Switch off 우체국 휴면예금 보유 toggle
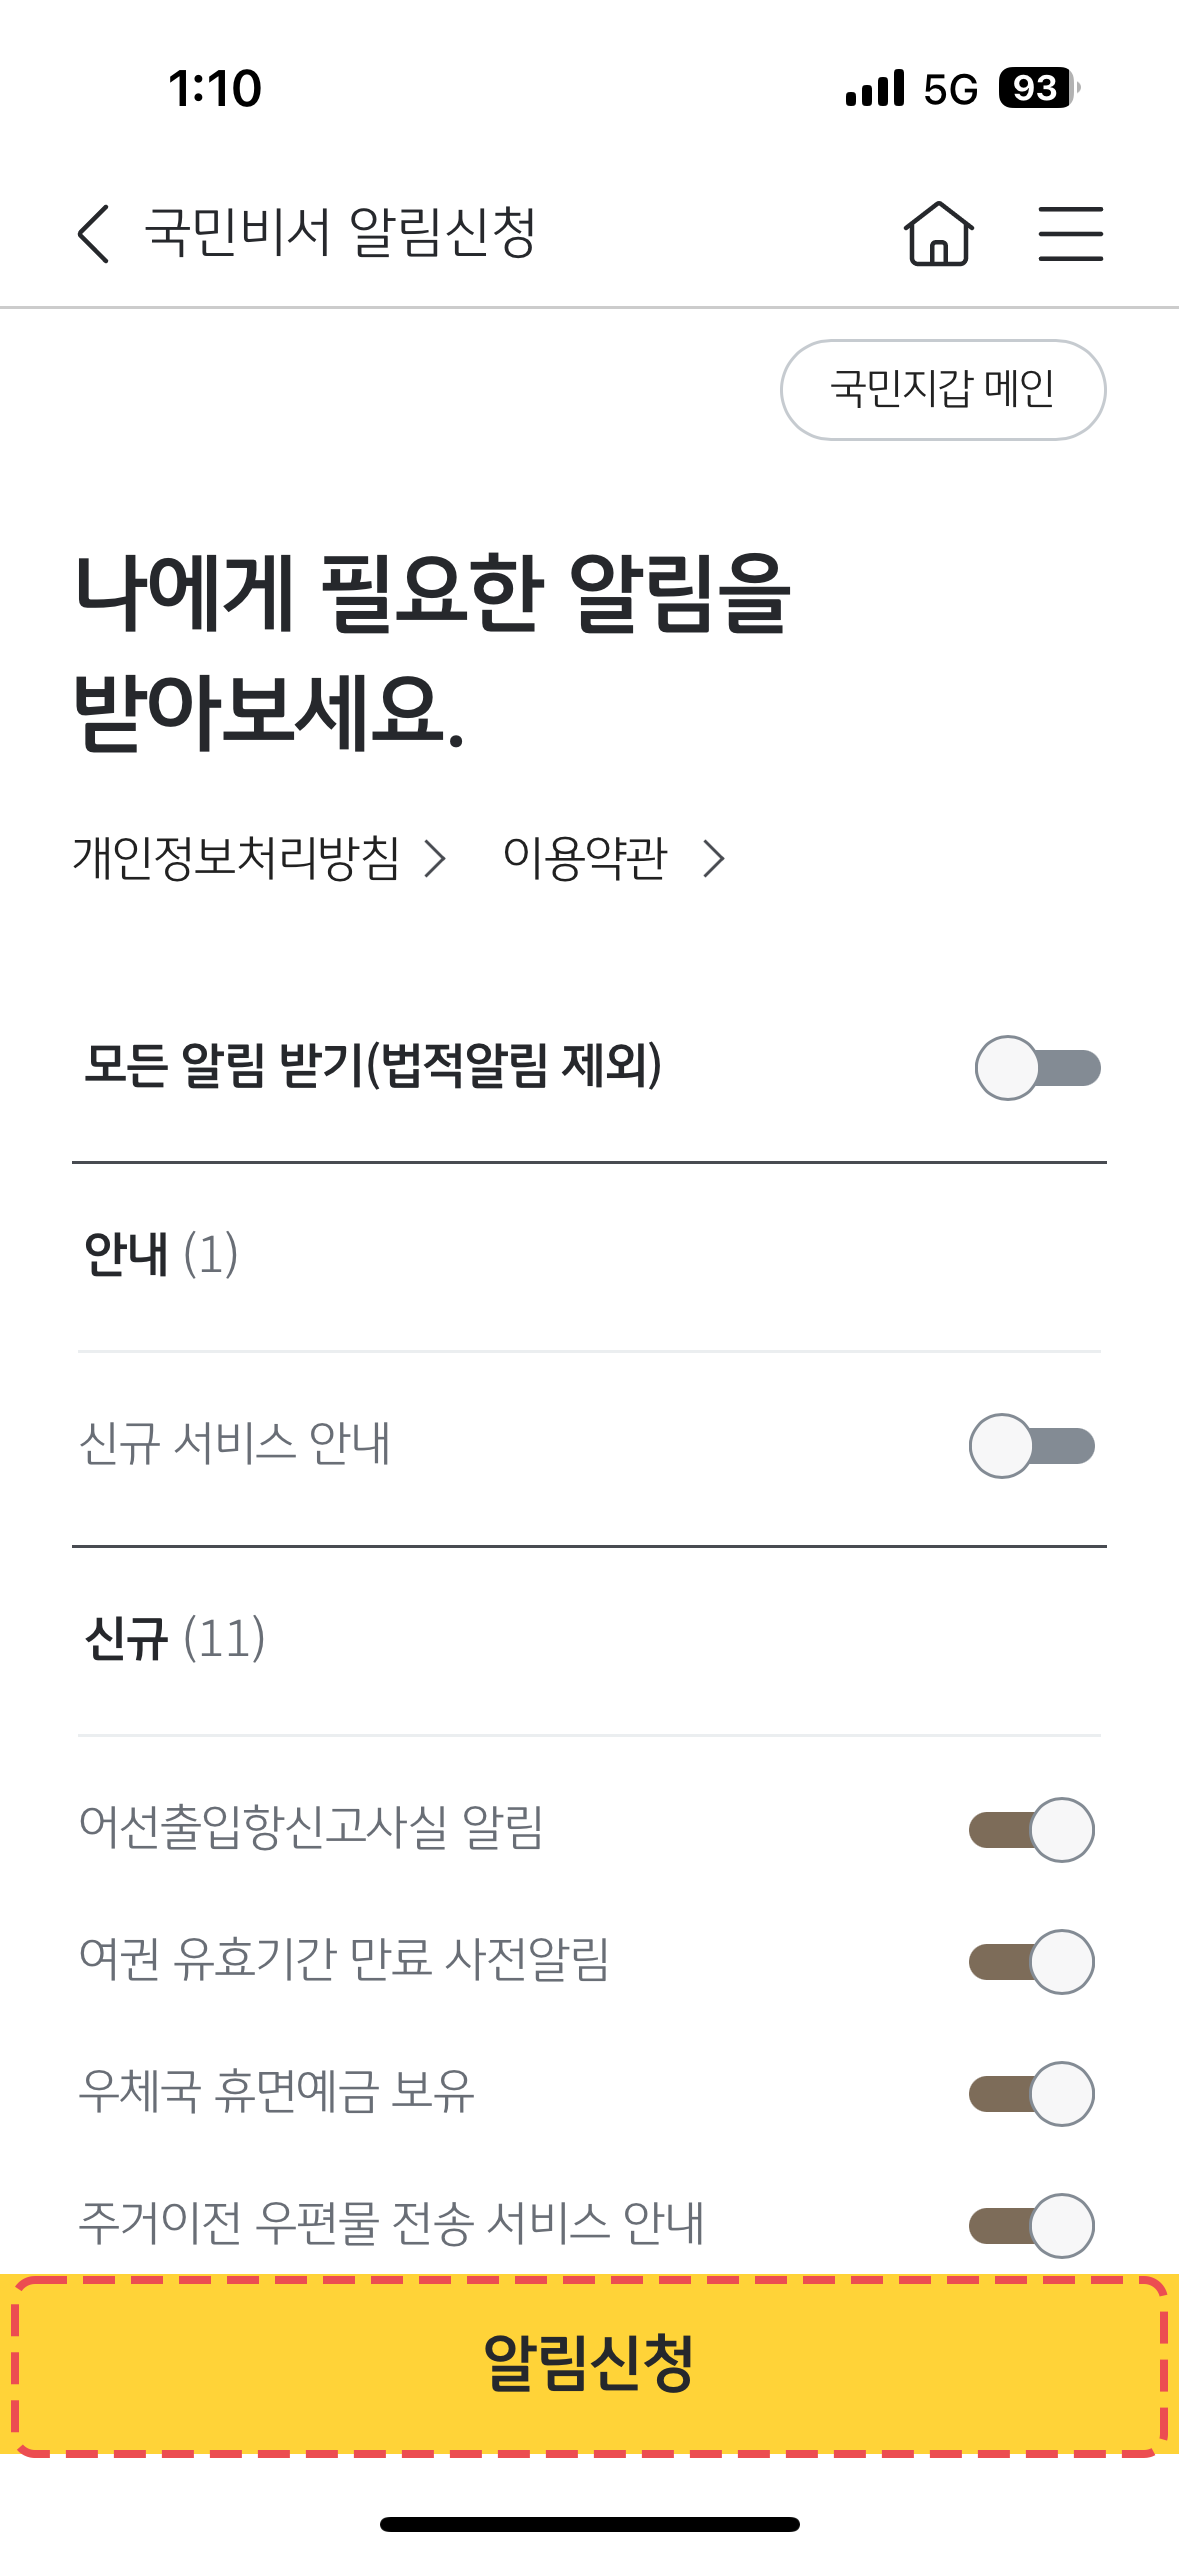Viewport: 1179px width, 2556px height. pos(1032,2094)
